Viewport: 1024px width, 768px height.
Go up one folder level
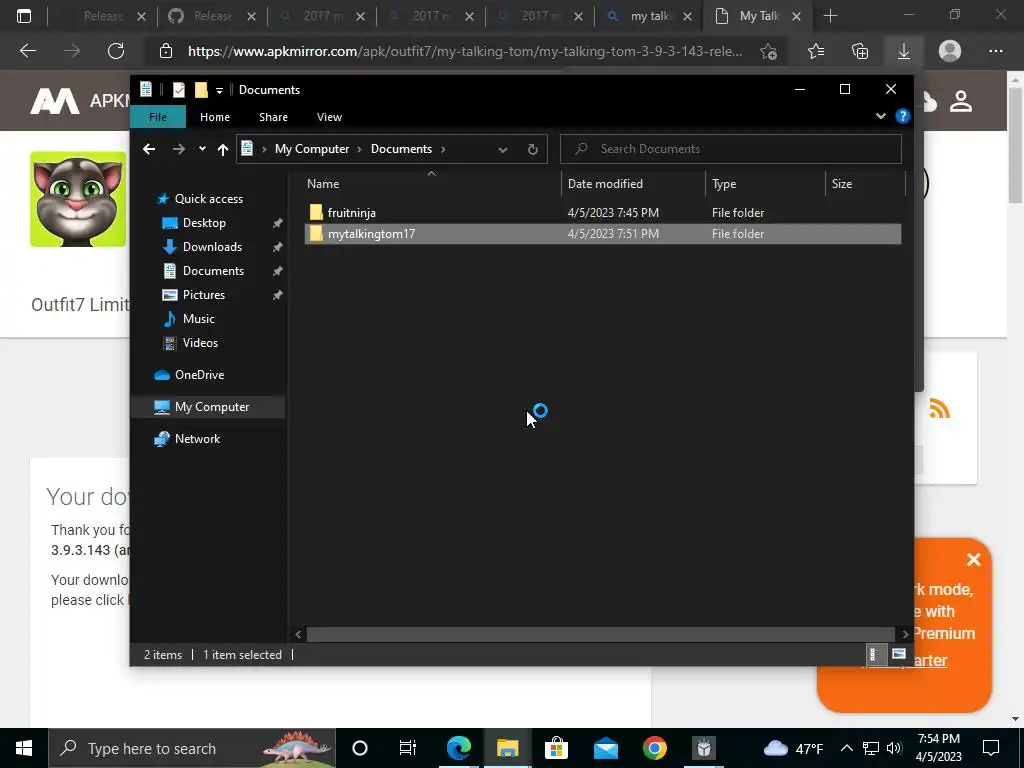223,150
